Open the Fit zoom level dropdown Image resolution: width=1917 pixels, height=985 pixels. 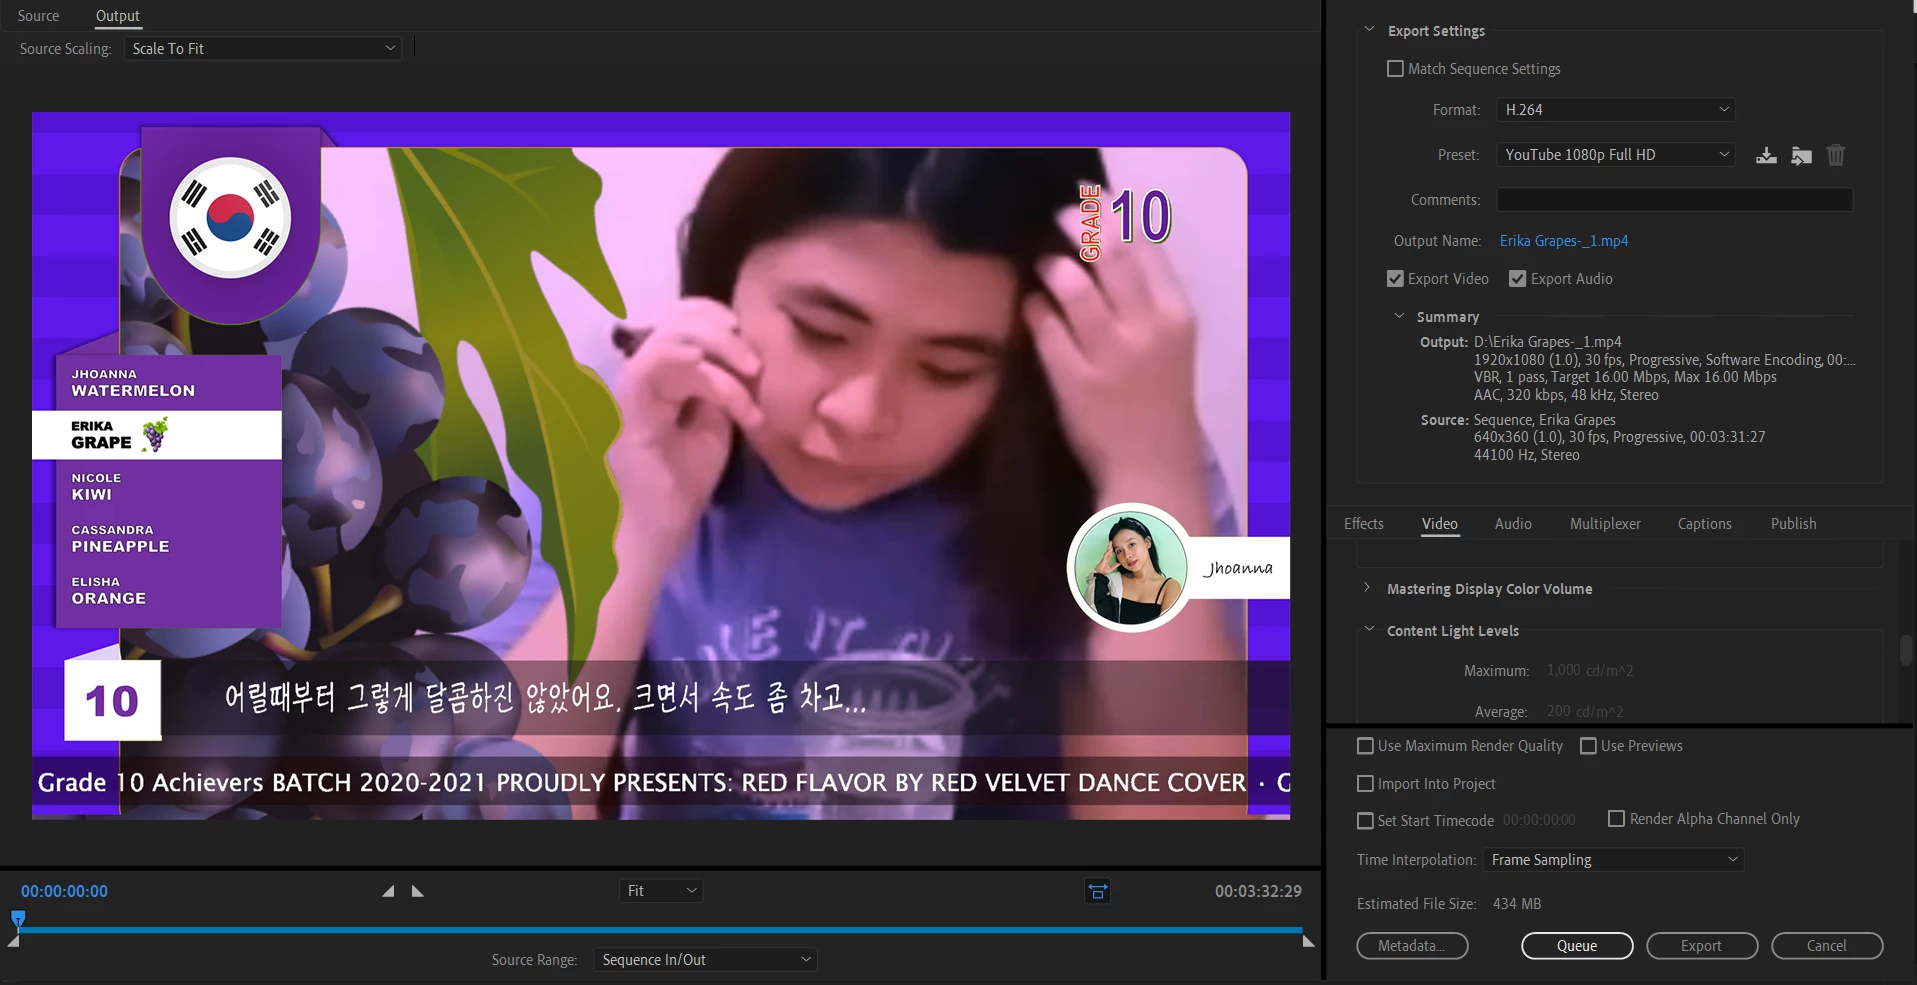click(x=661, y=891)
